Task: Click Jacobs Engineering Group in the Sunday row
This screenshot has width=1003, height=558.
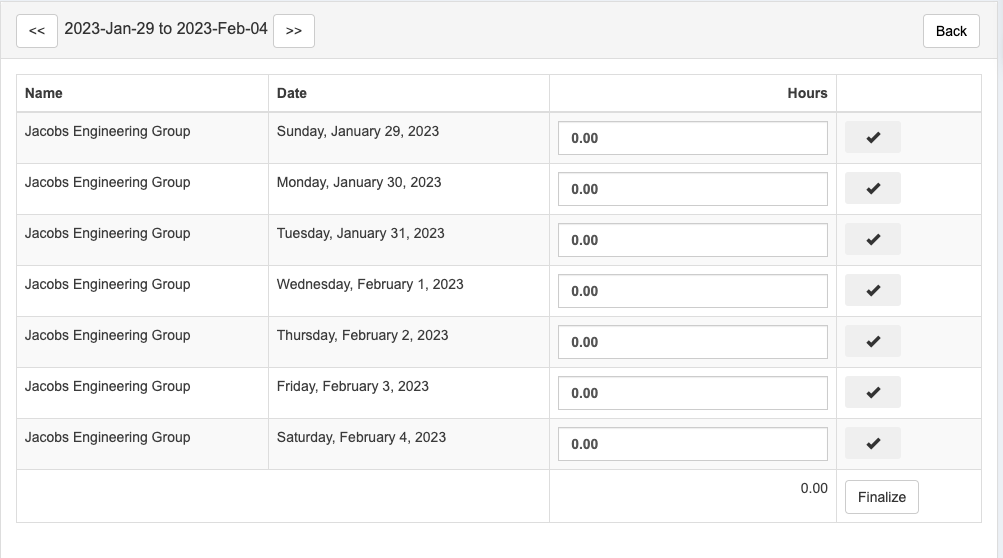Action: click(107, 131)
